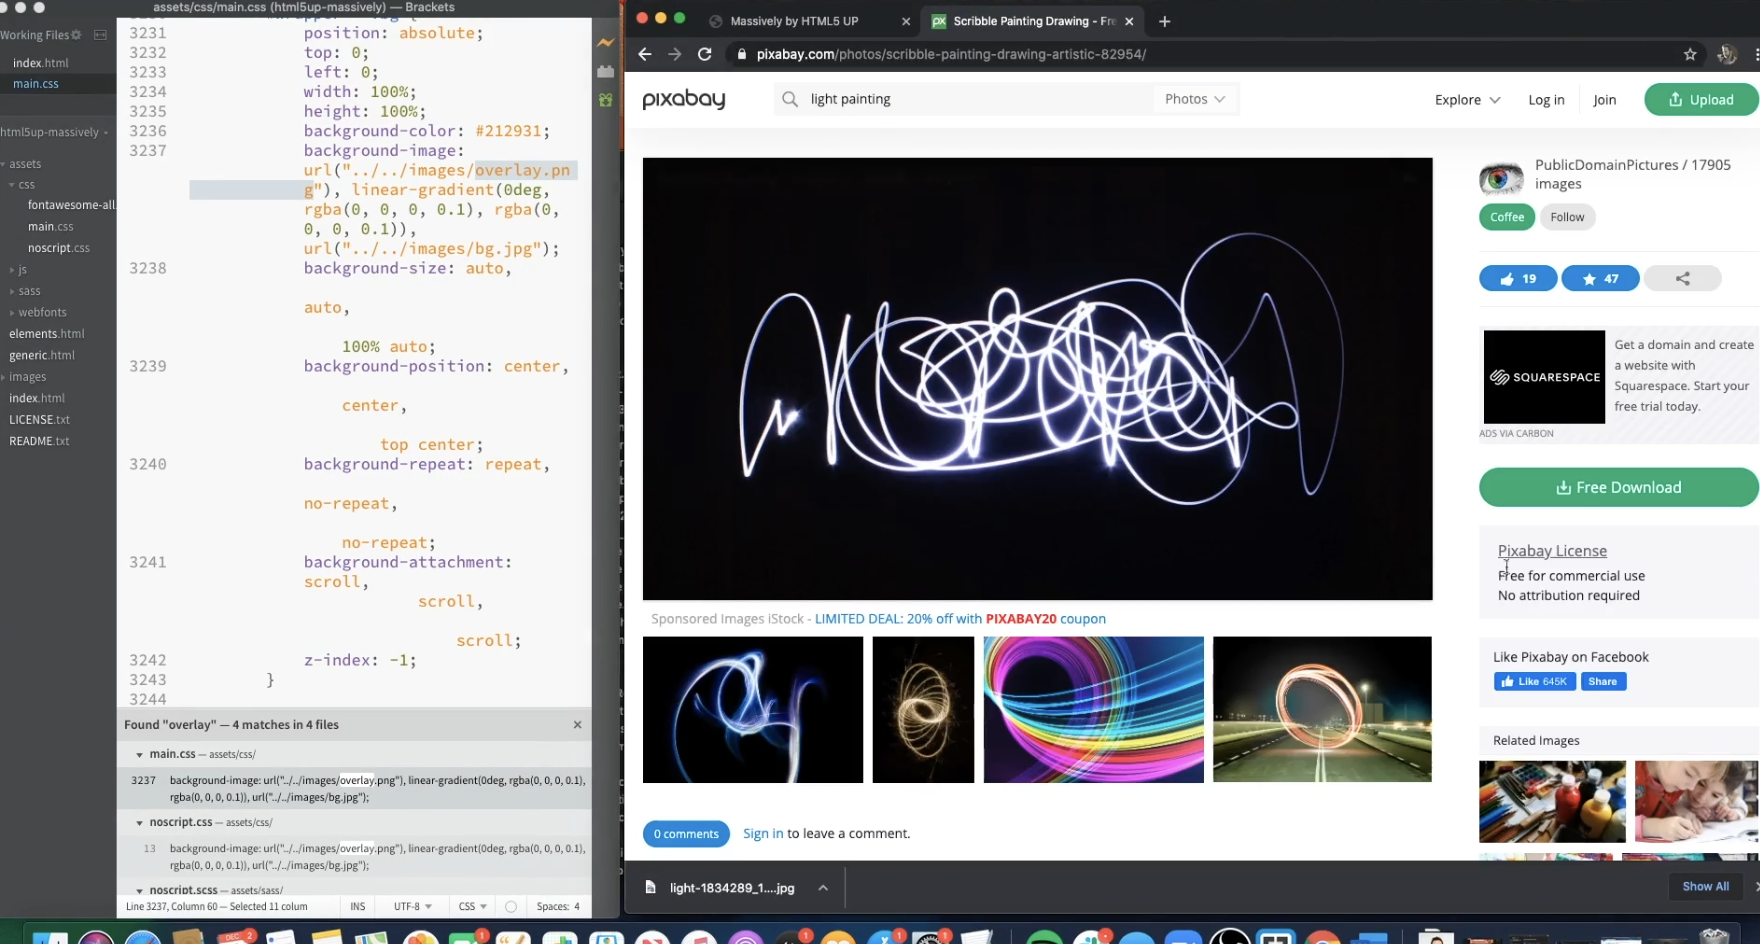Viewport: 1760px width, 944px height.
Task: Click Coffee button for PublicDomainPictures
Action: point(1507,217)
